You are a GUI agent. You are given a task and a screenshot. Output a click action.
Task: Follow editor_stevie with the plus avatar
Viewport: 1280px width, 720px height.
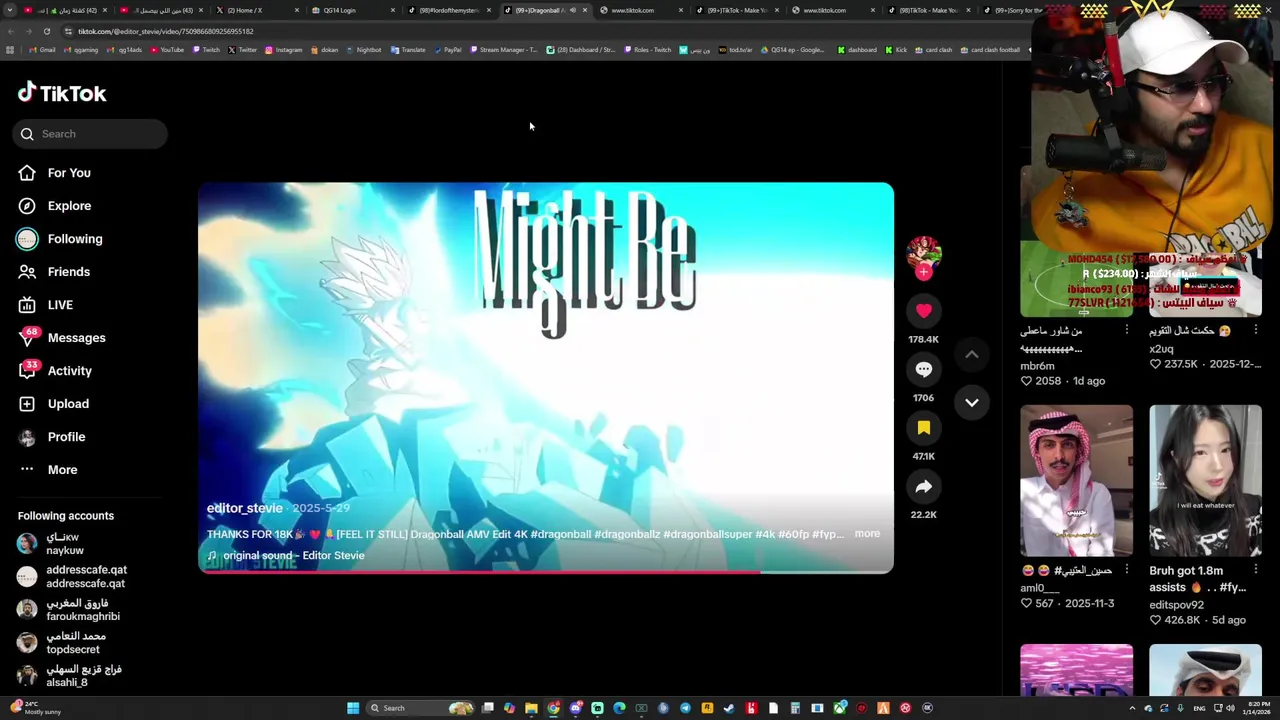pos(923,272)
